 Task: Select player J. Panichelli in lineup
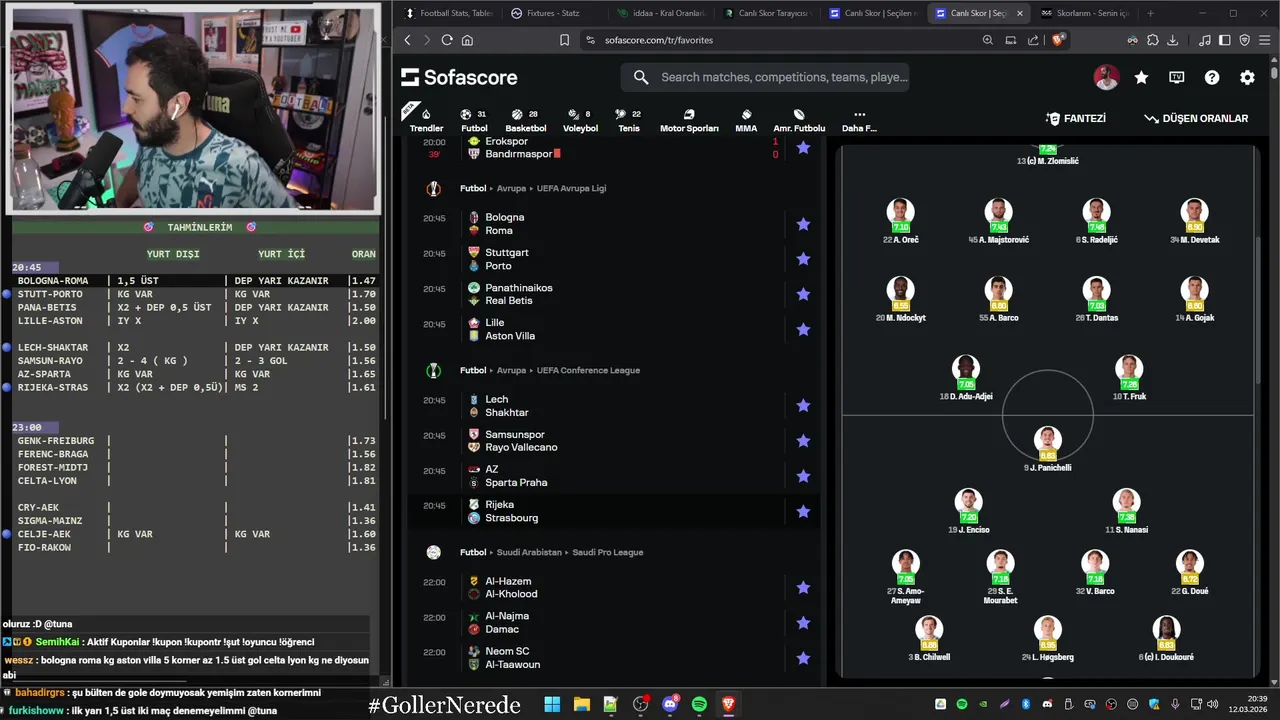point(1047,449)
